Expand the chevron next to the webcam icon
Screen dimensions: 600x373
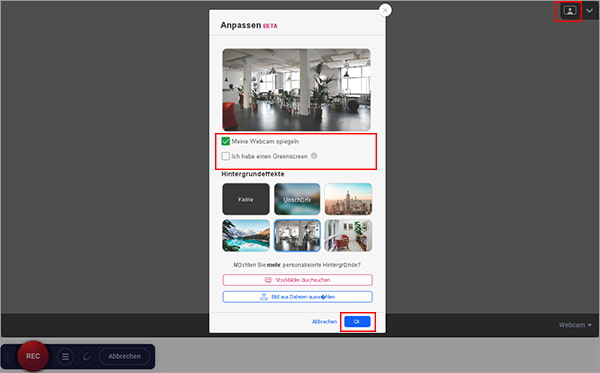coord(589,11)
